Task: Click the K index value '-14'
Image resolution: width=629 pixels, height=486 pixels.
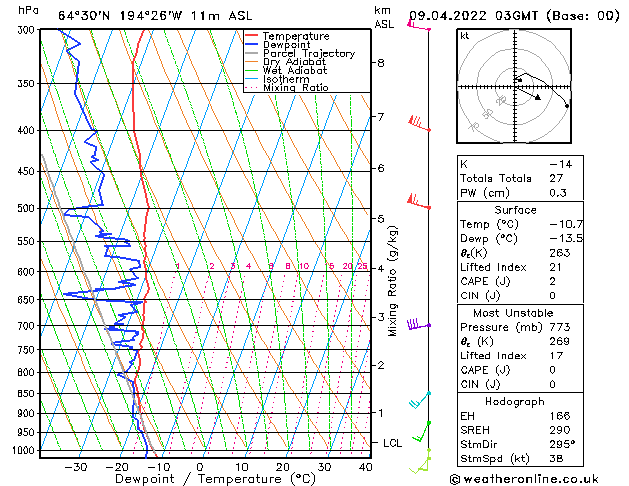Action: (x=560, y=164)
